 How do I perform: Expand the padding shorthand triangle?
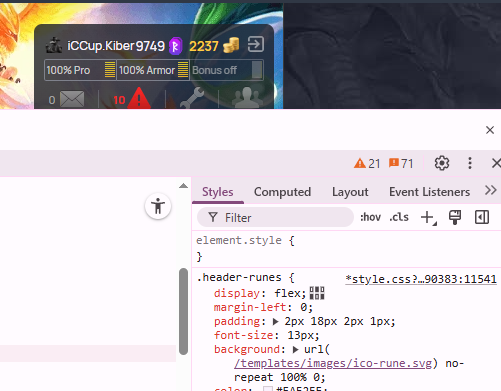275,322
